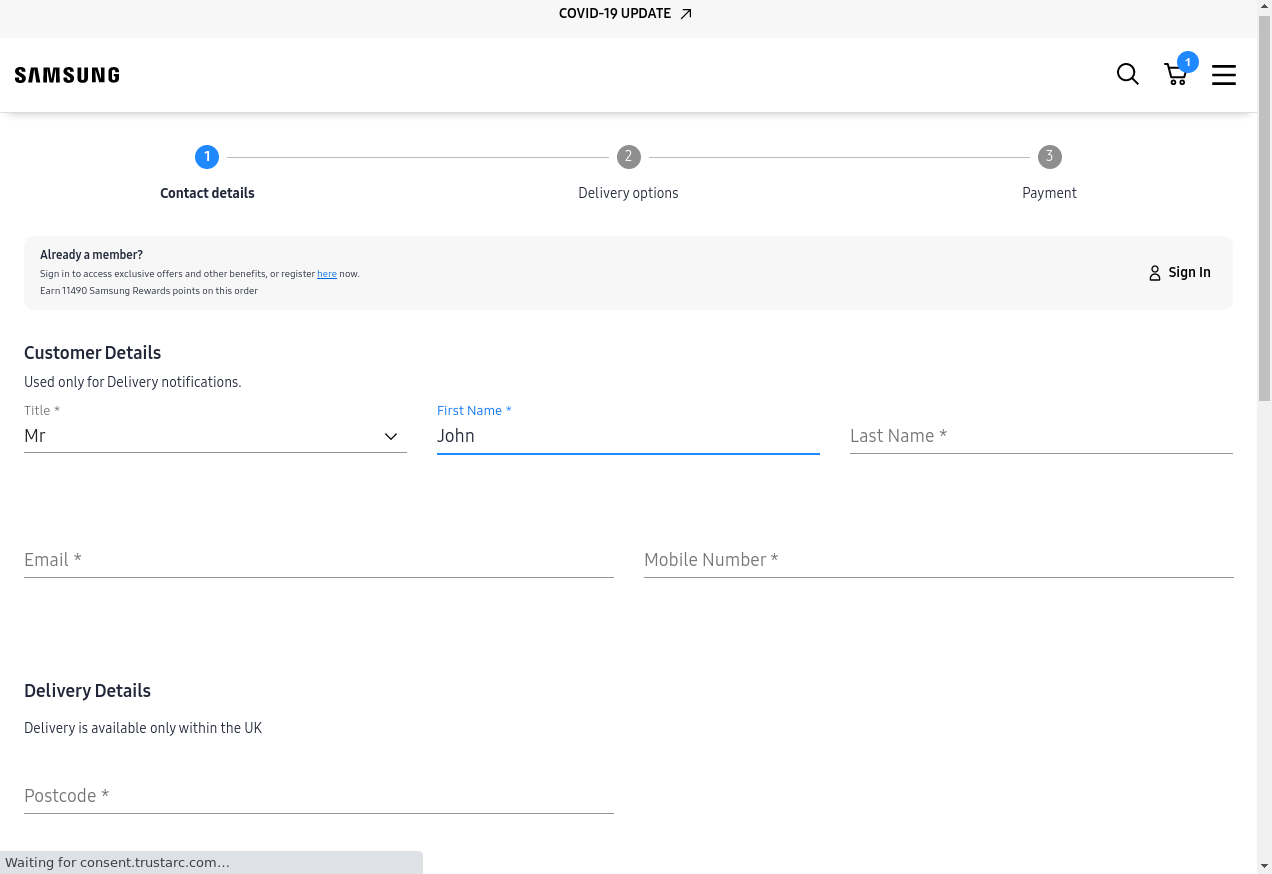Open the shopping cart icon
Screen dimensions: 1272x874
tap(1175, 76)
